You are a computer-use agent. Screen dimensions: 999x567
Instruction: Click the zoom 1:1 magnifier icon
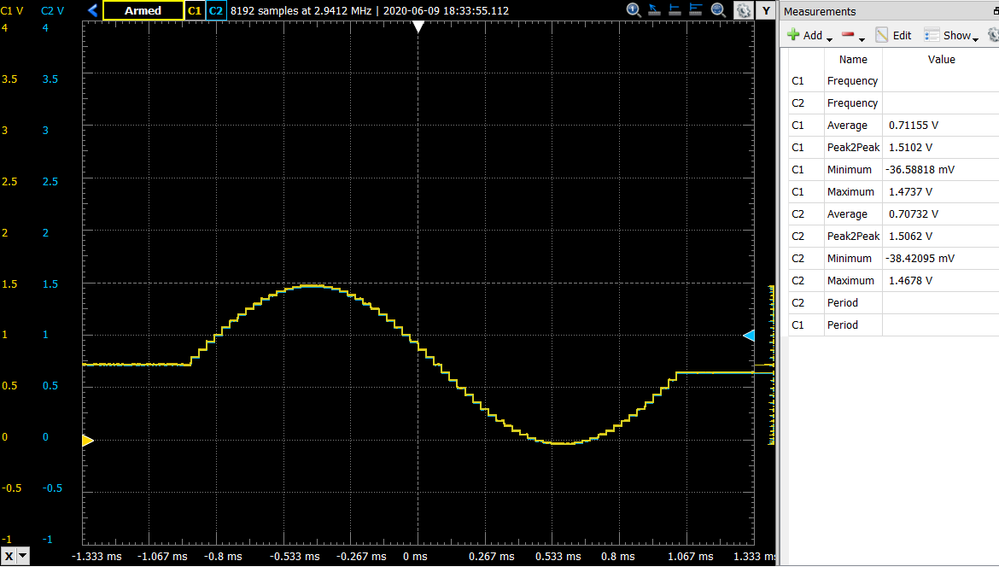tap(633, 10)
